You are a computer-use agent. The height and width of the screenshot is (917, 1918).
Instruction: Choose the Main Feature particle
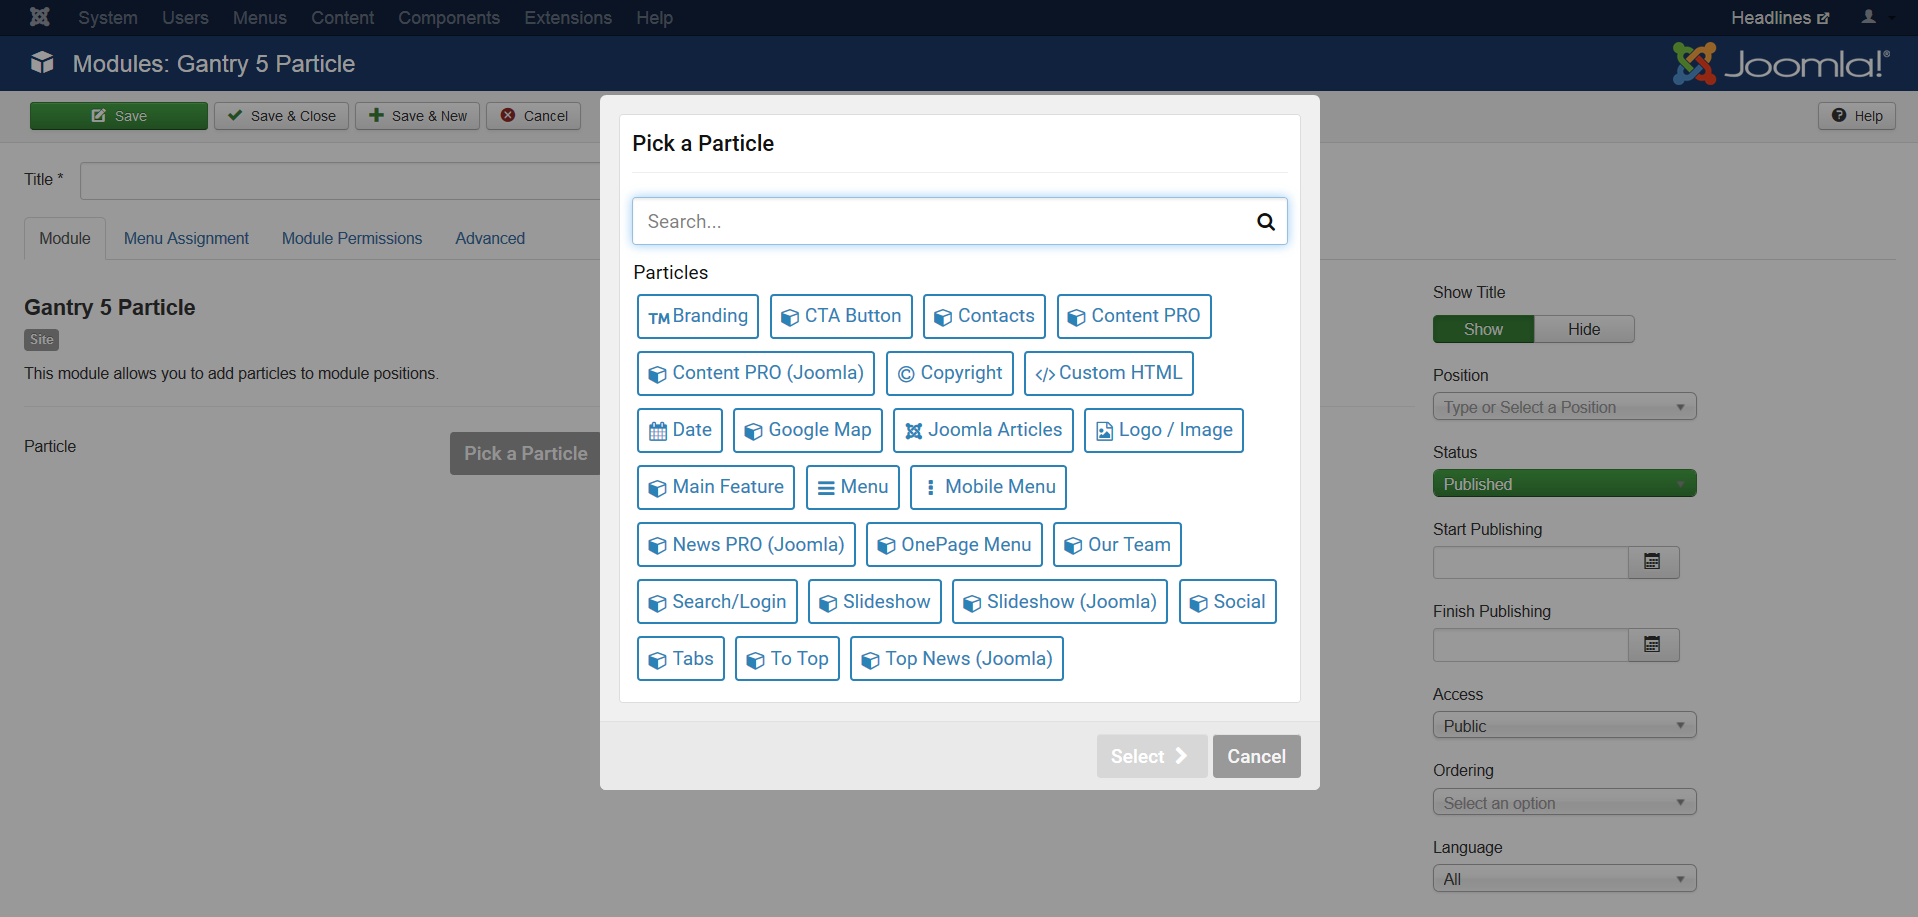tap(716, 487)
